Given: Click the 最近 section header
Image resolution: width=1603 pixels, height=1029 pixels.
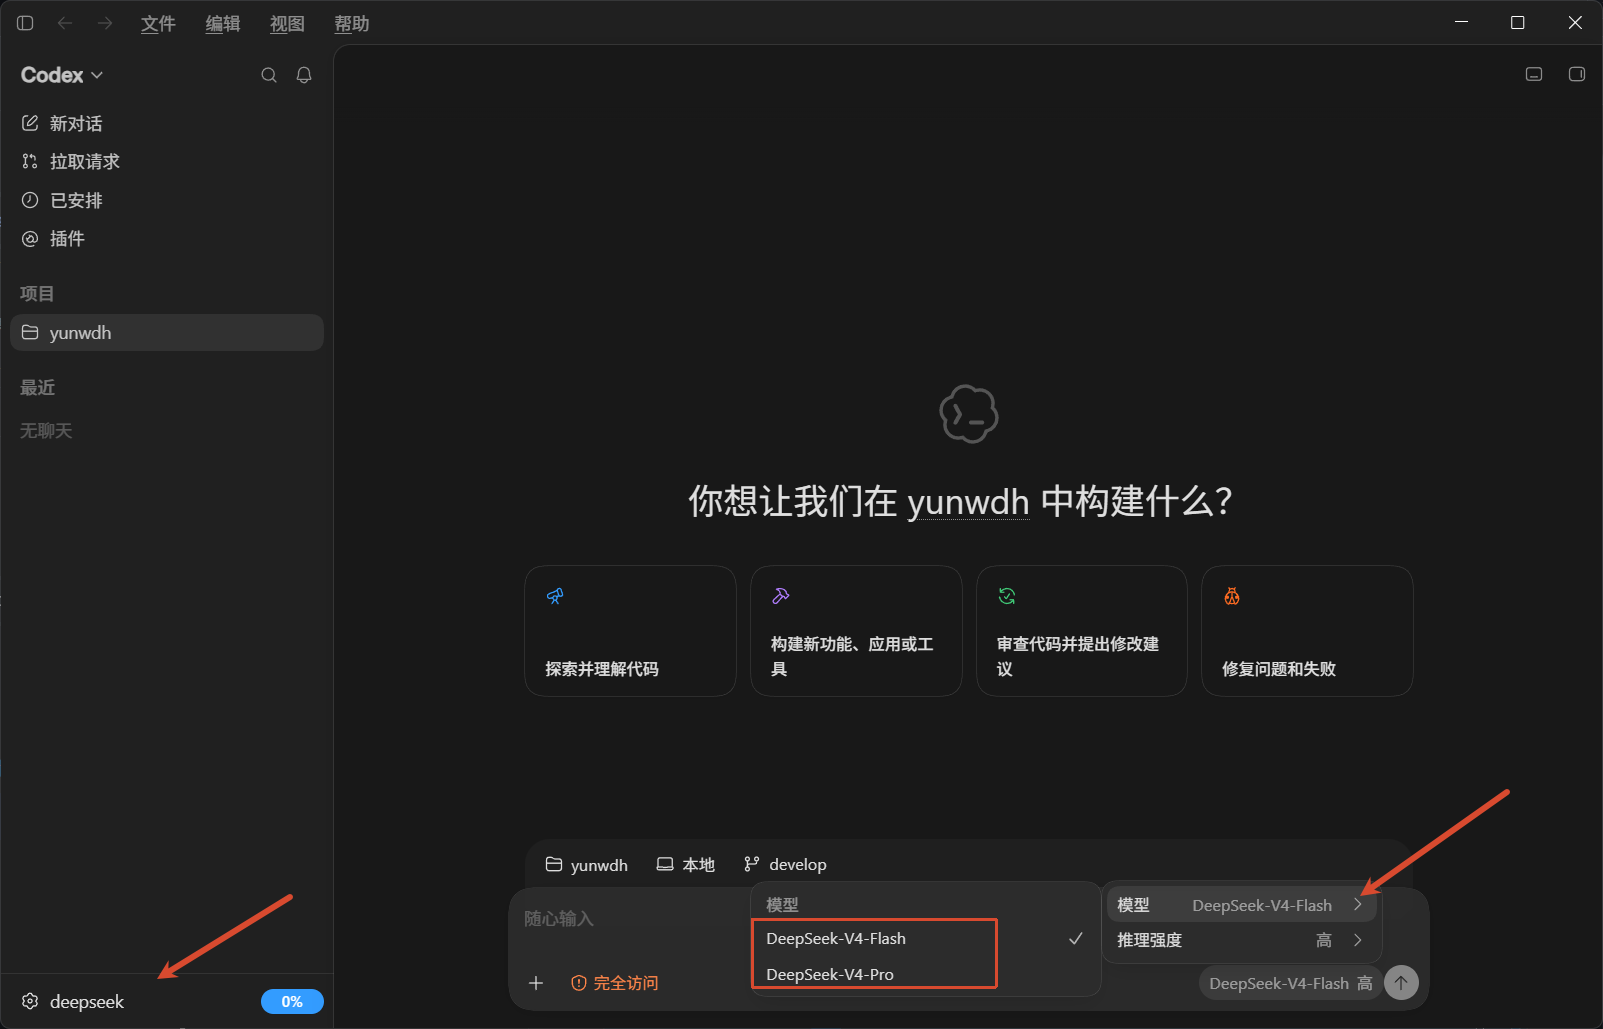Looking at the screenshot, I should 37,387.
